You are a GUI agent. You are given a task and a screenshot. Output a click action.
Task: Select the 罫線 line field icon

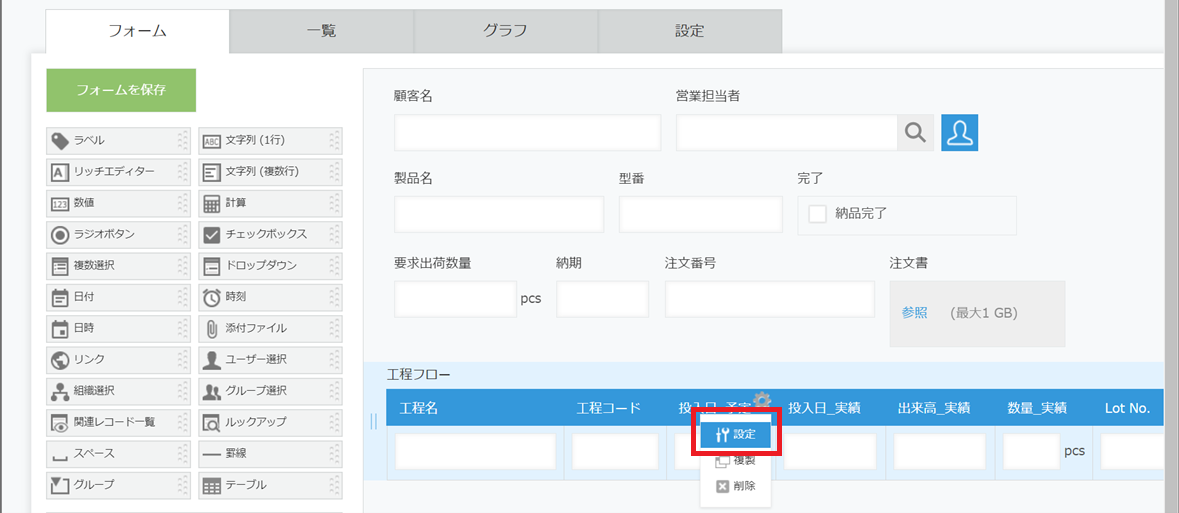(212, 454)
